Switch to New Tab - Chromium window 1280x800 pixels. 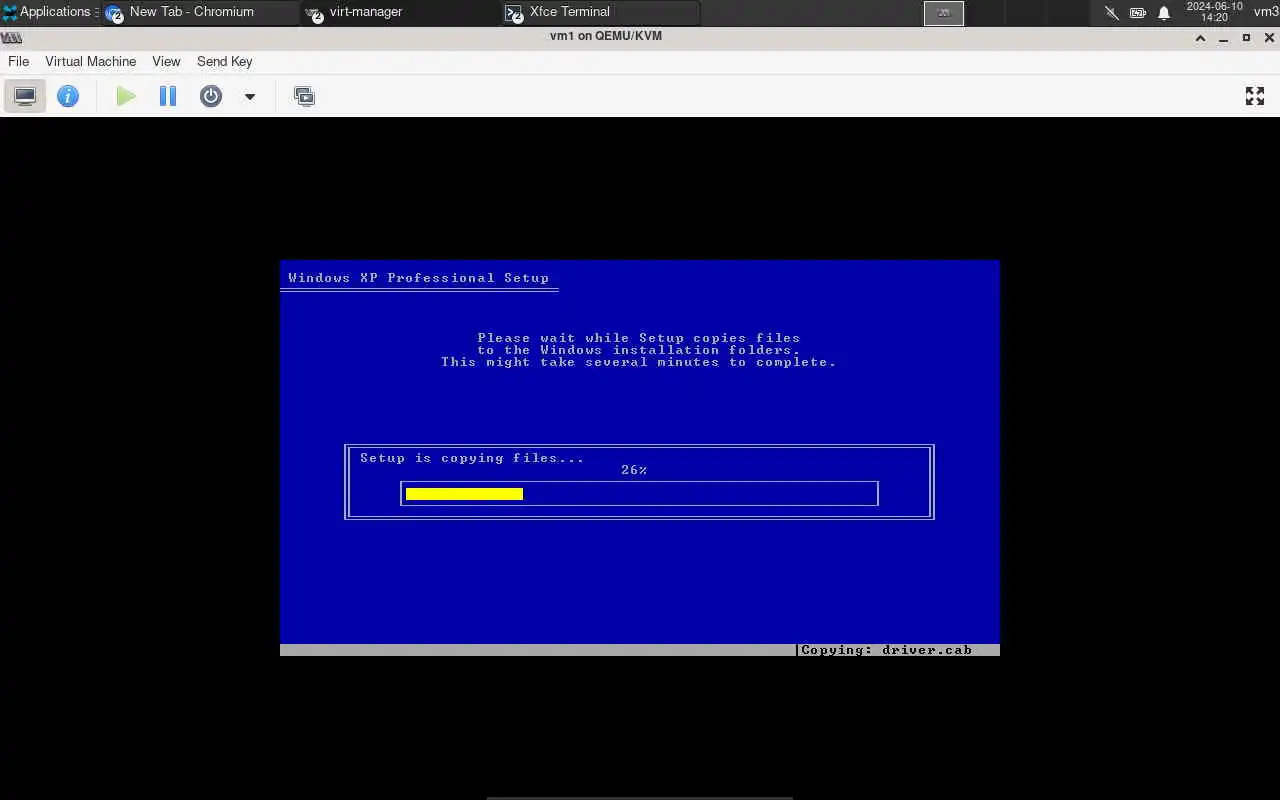point(199,12)
